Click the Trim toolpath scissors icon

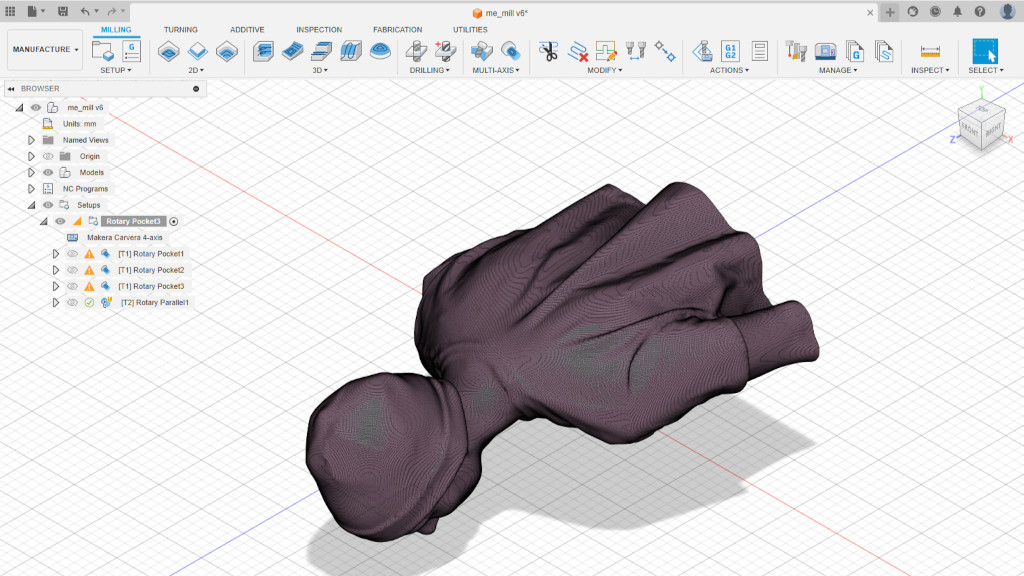coord(548,51)
